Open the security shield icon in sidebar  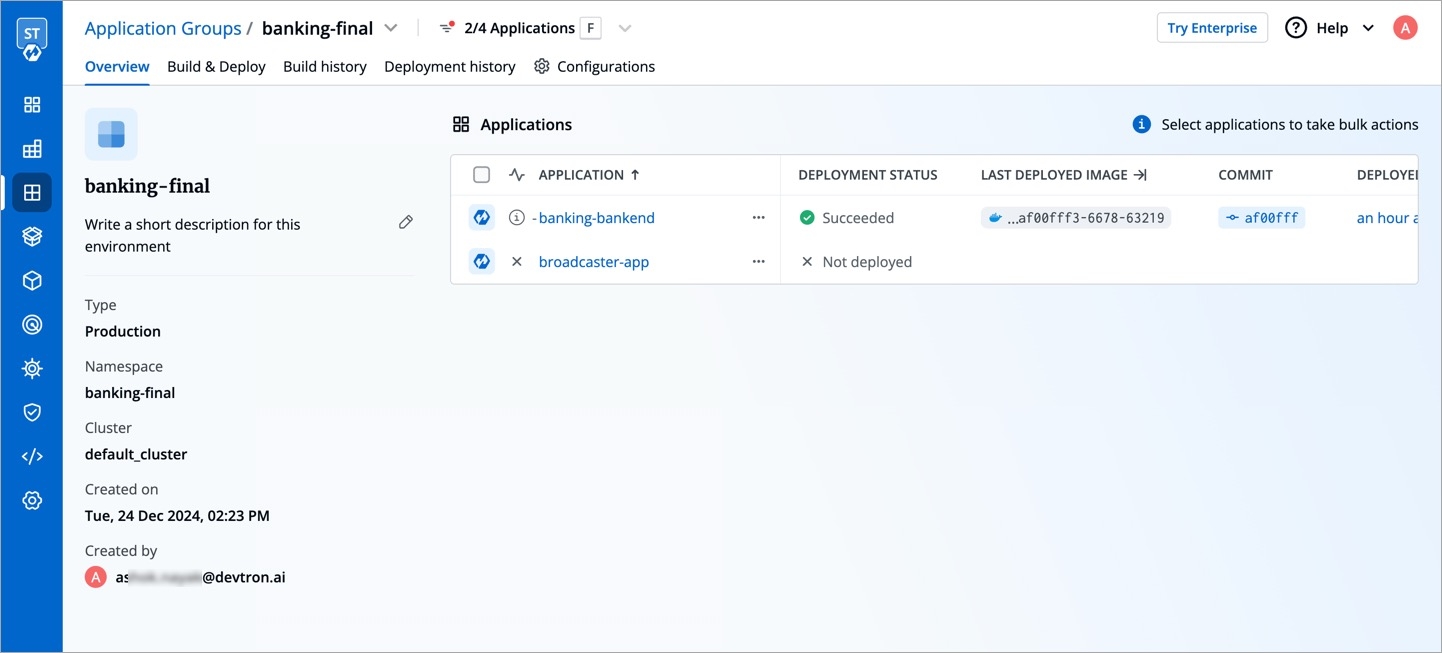click(x=32, y=413)
